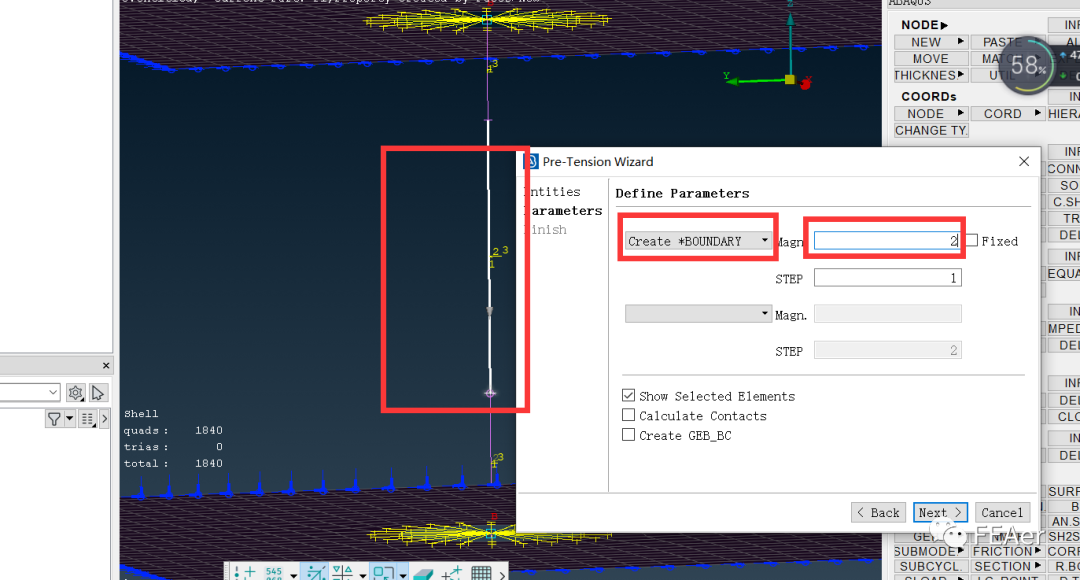Toggle the highlighted arrow-through-points bottom toolbar icon

[x=316, y=572]
